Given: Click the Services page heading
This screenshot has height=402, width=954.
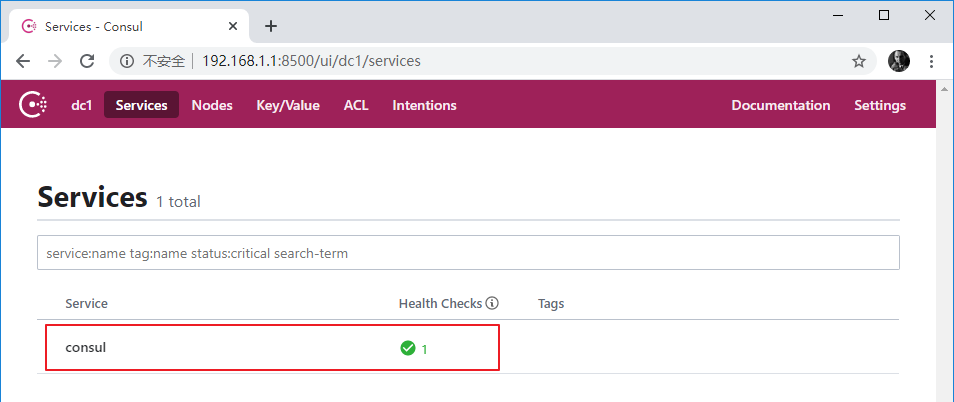Looking at the screenshot, I should pos(92,197).
